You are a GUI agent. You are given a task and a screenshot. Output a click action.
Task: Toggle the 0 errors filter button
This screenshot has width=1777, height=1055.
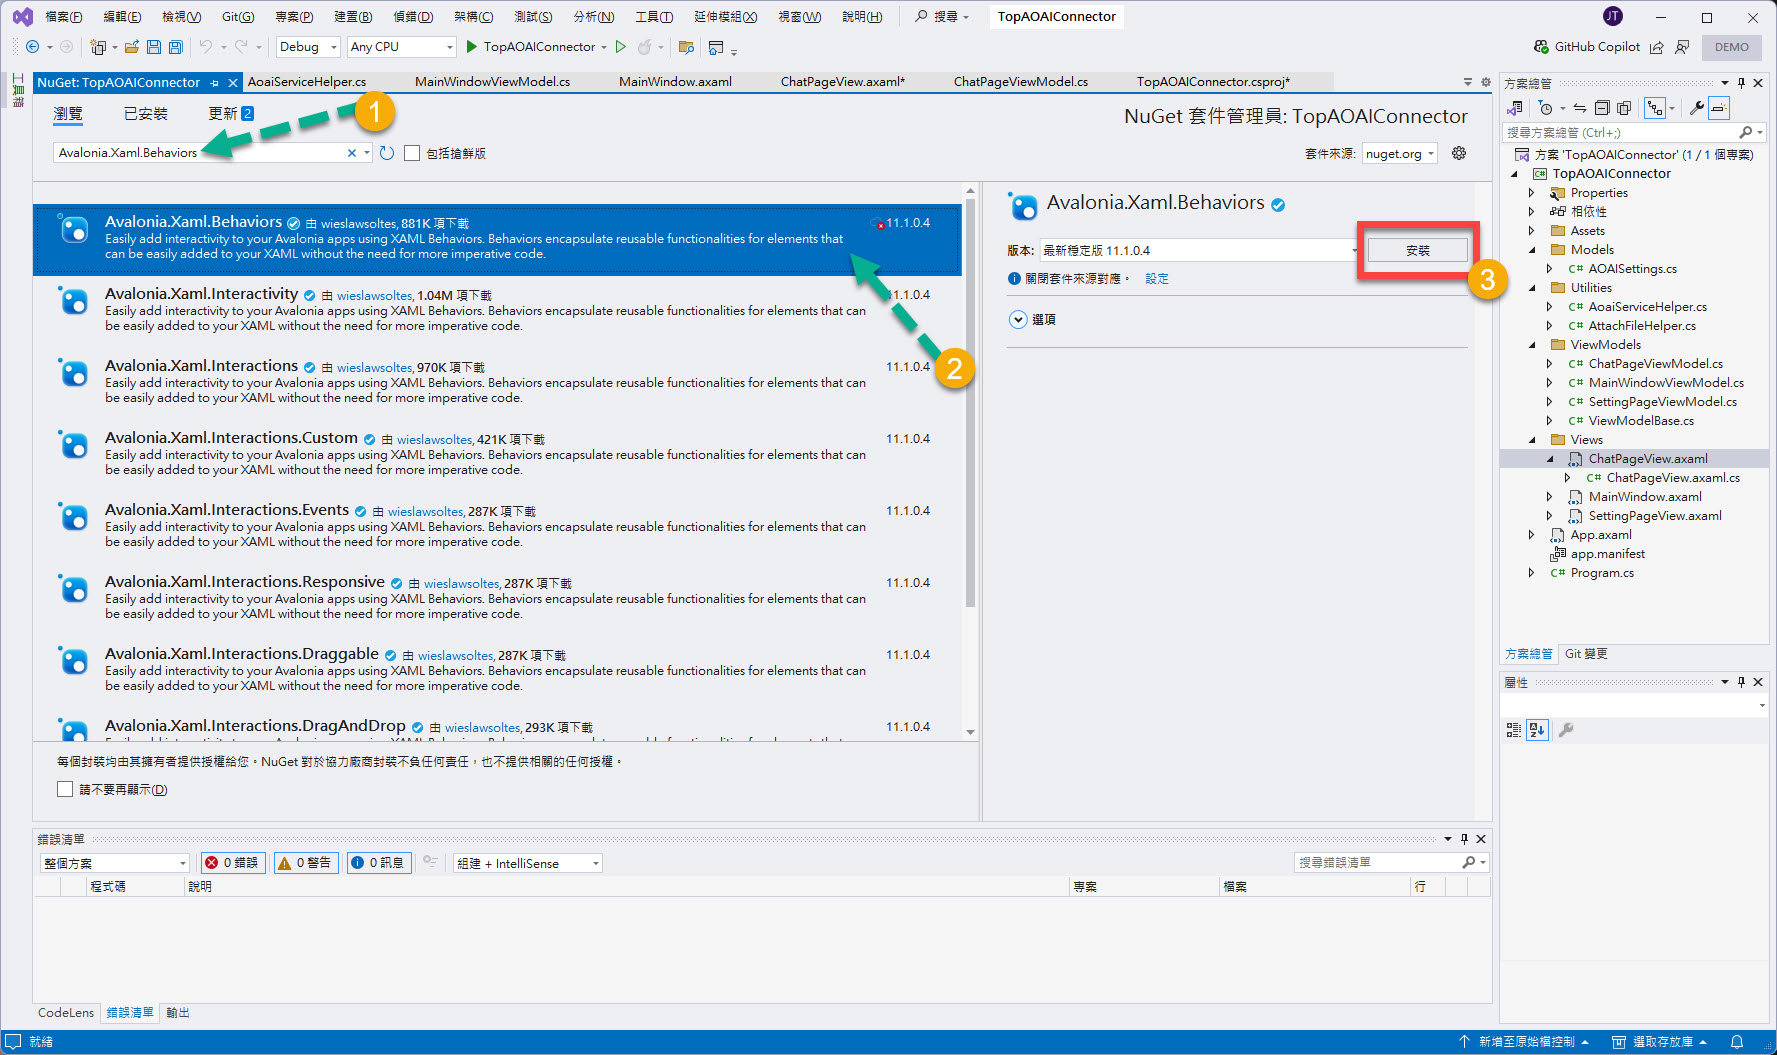[232, 863]
